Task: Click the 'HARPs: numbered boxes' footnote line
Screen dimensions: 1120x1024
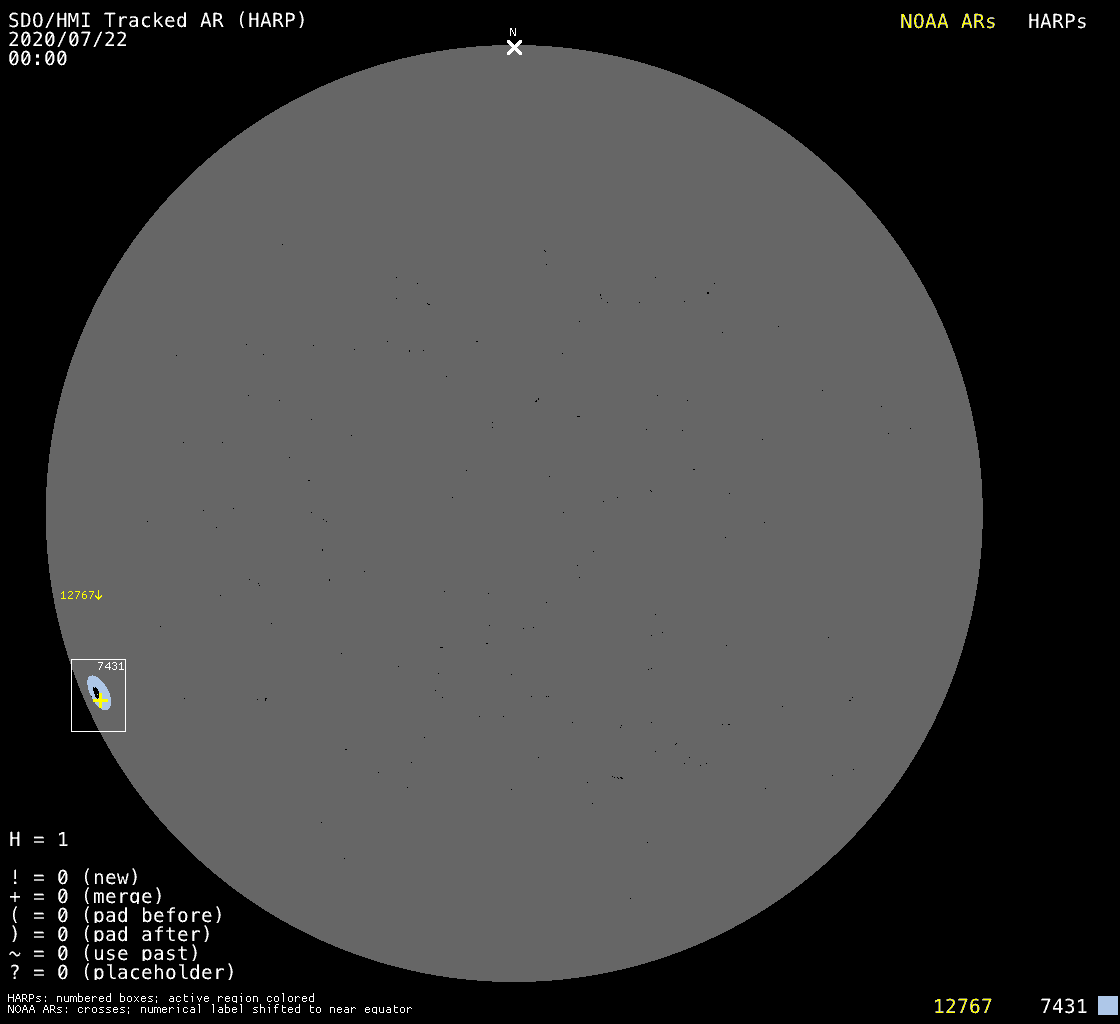Action: [161, 998]
